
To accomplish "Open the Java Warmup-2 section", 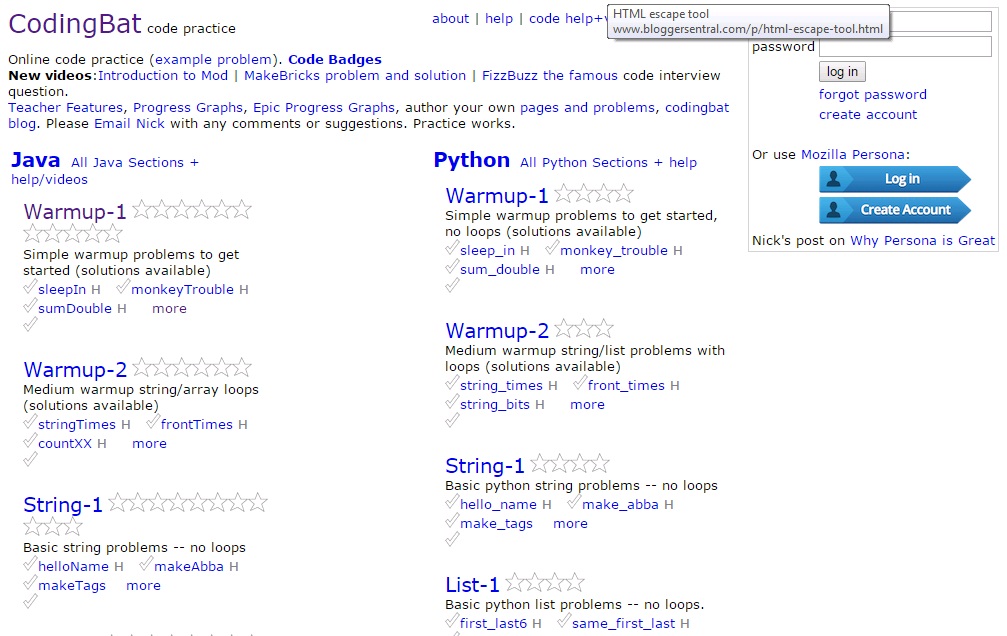I will (x=75, y=369).
